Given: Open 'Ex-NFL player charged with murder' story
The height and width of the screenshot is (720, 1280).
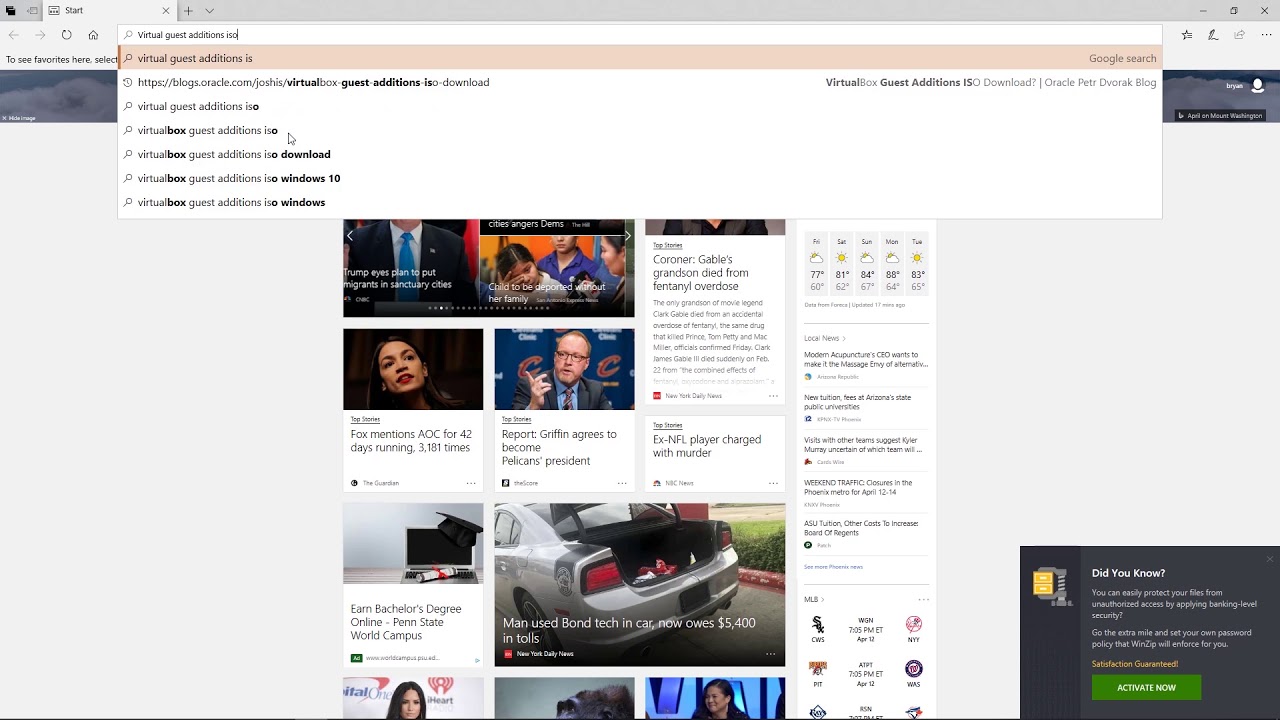Looking at the screenshot, I should [x=707, y=446].
